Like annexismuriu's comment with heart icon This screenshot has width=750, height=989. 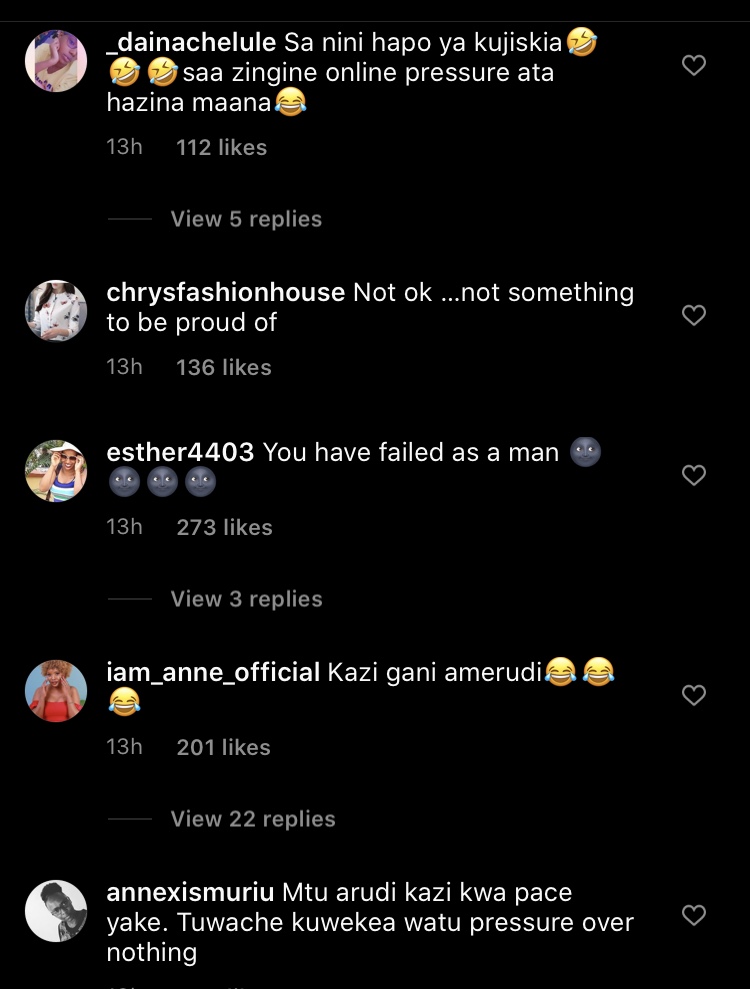coord(693,915)
